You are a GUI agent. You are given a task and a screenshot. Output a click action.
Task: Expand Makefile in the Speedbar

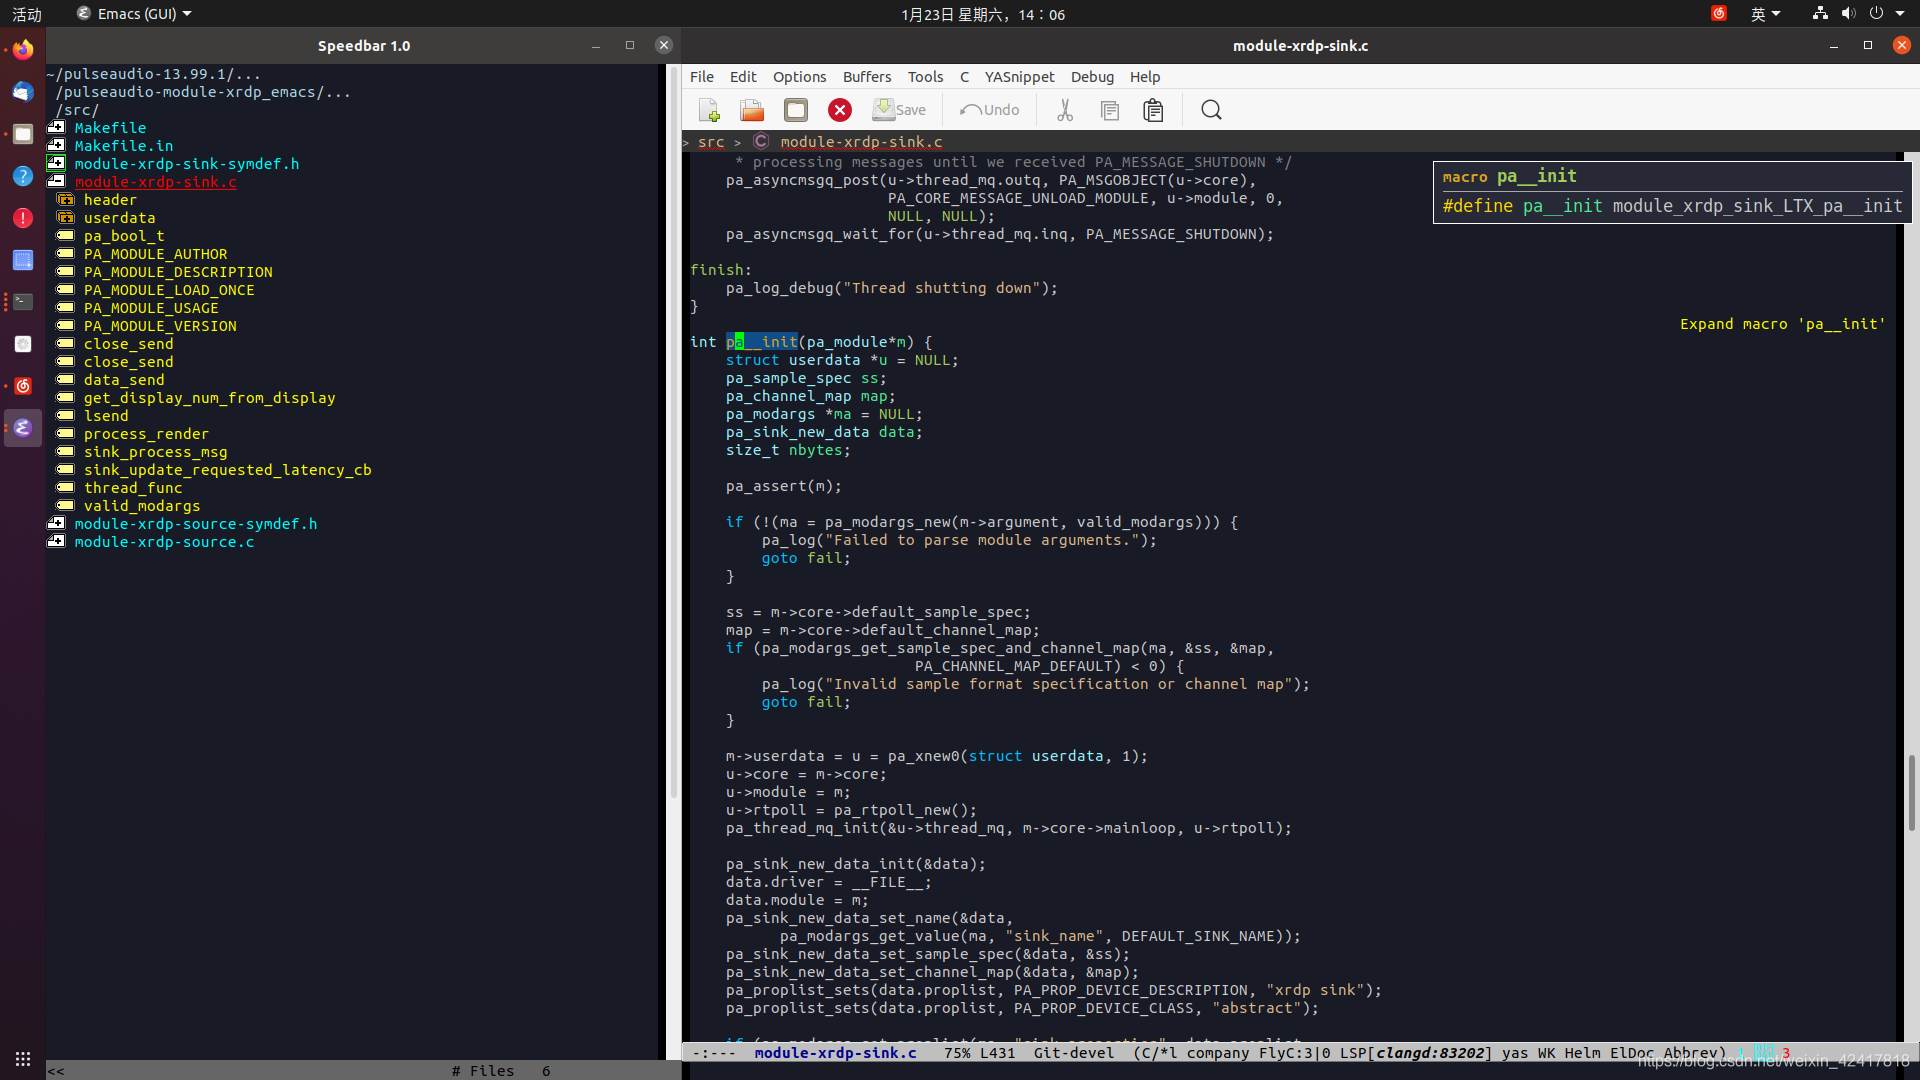click(x=57, y=127)
